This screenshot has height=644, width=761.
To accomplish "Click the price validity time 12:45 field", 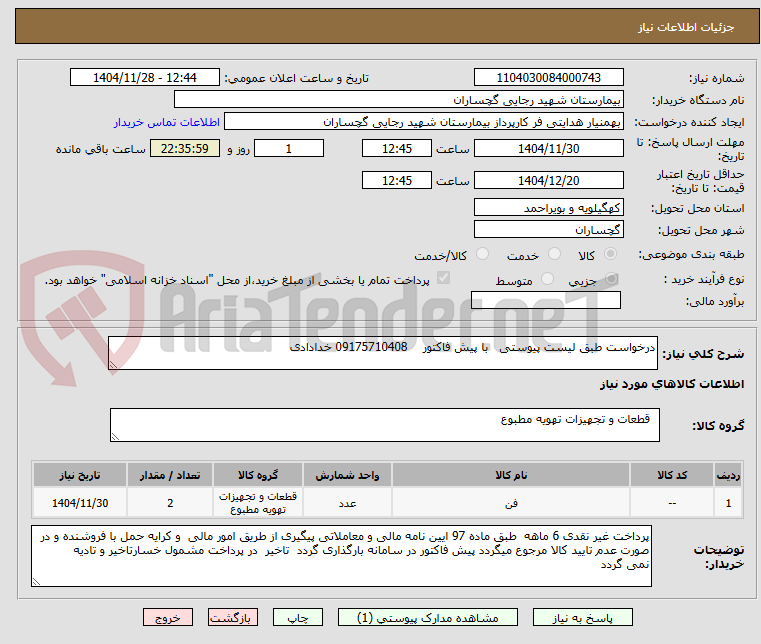I will tap(397, 181).
